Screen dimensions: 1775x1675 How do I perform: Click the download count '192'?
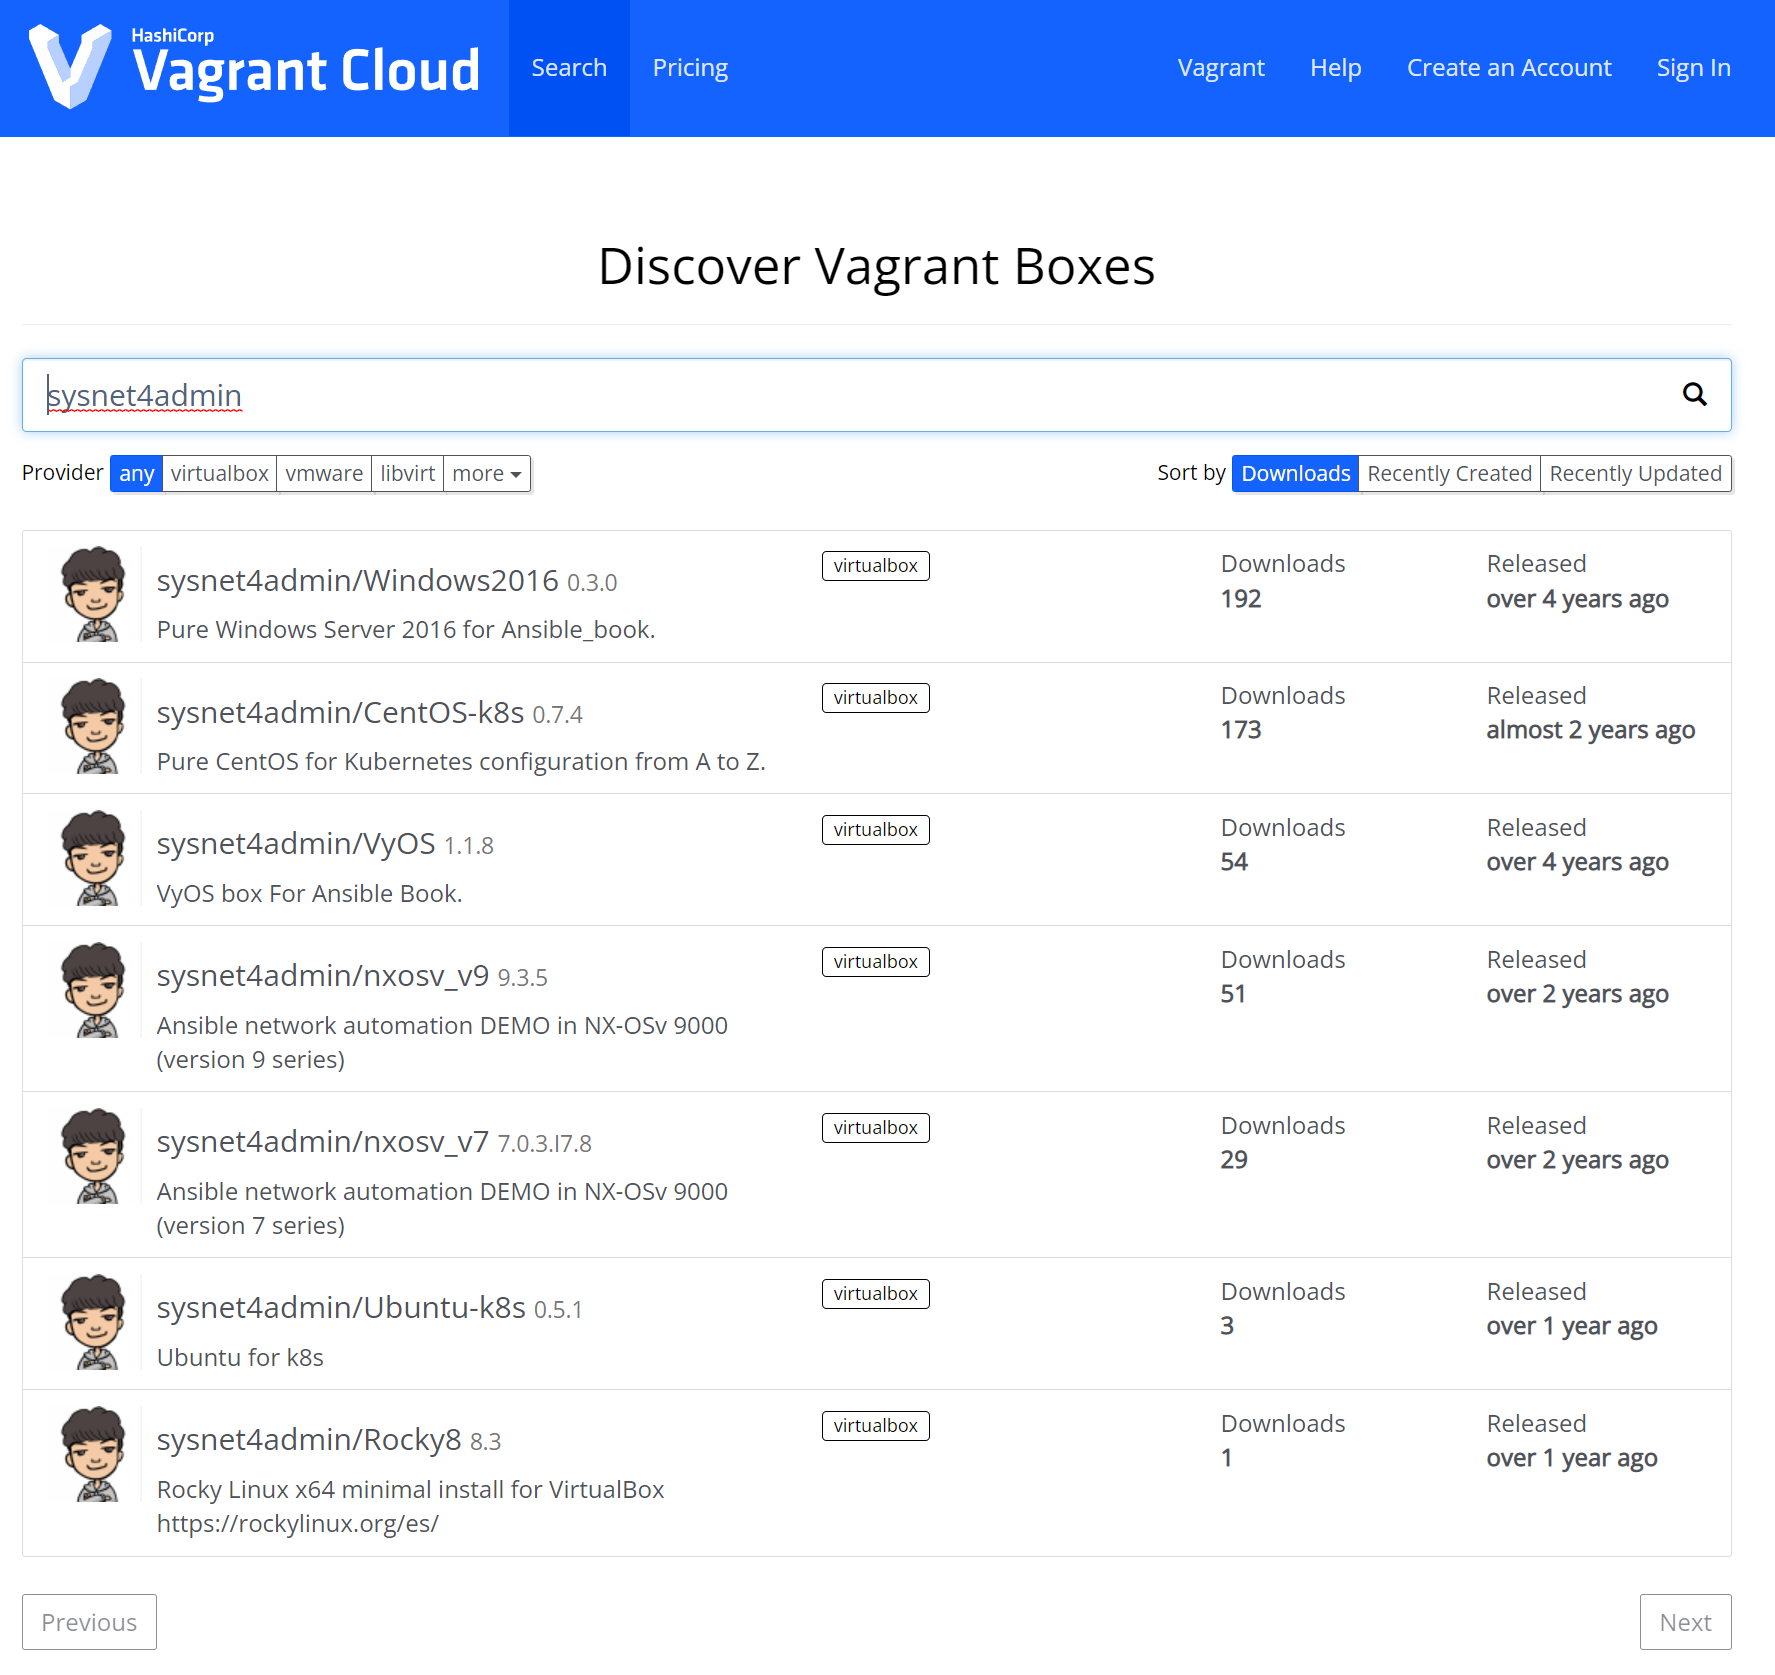pos(1241,599)
